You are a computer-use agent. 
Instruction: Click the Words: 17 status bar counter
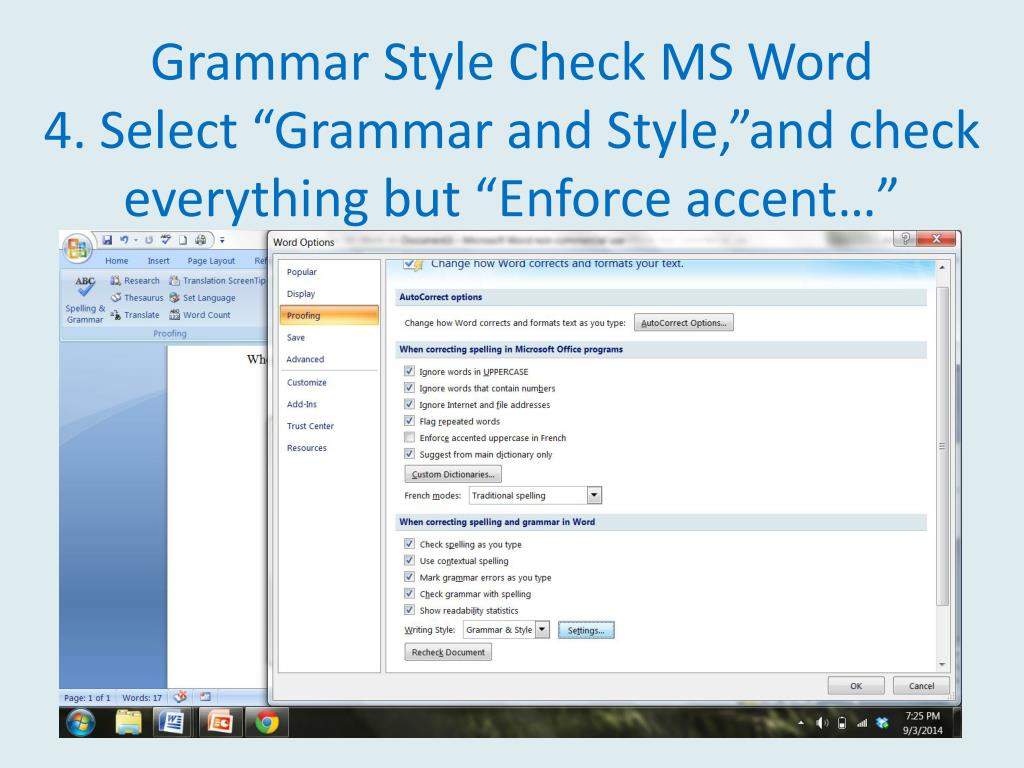(142, 697)
